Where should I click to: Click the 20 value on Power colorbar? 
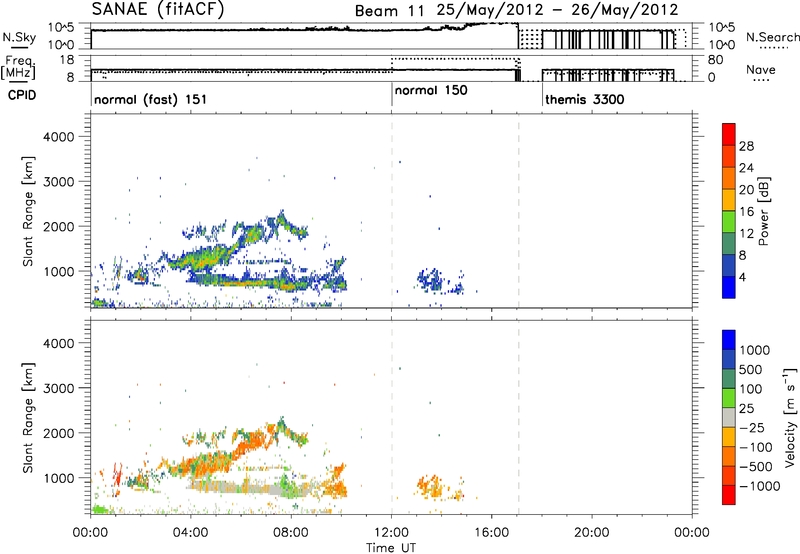746,190
